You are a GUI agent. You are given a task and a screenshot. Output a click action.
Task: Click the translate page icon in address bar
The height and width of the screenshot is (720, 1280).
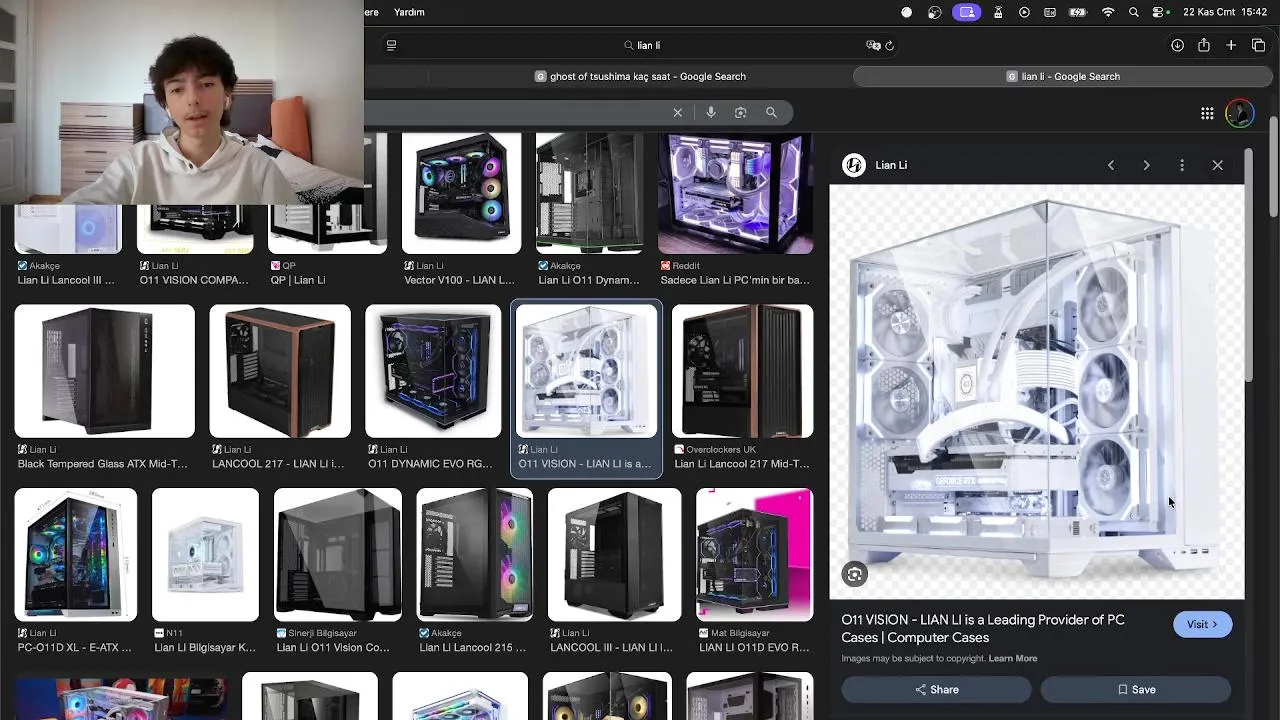[873, 45]
